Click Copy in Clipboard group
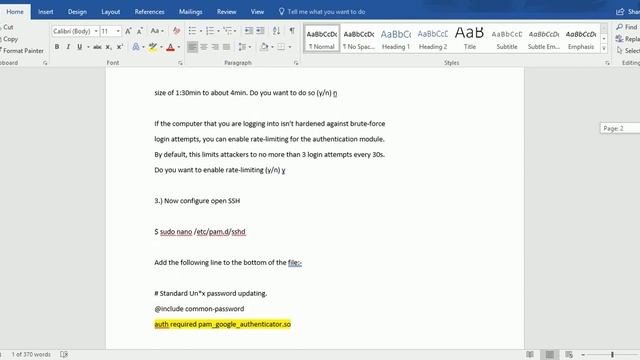 [x=10, y=39]
